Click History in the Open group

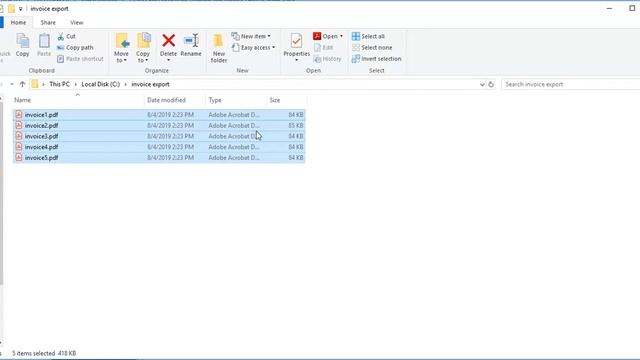pos(327,59)
